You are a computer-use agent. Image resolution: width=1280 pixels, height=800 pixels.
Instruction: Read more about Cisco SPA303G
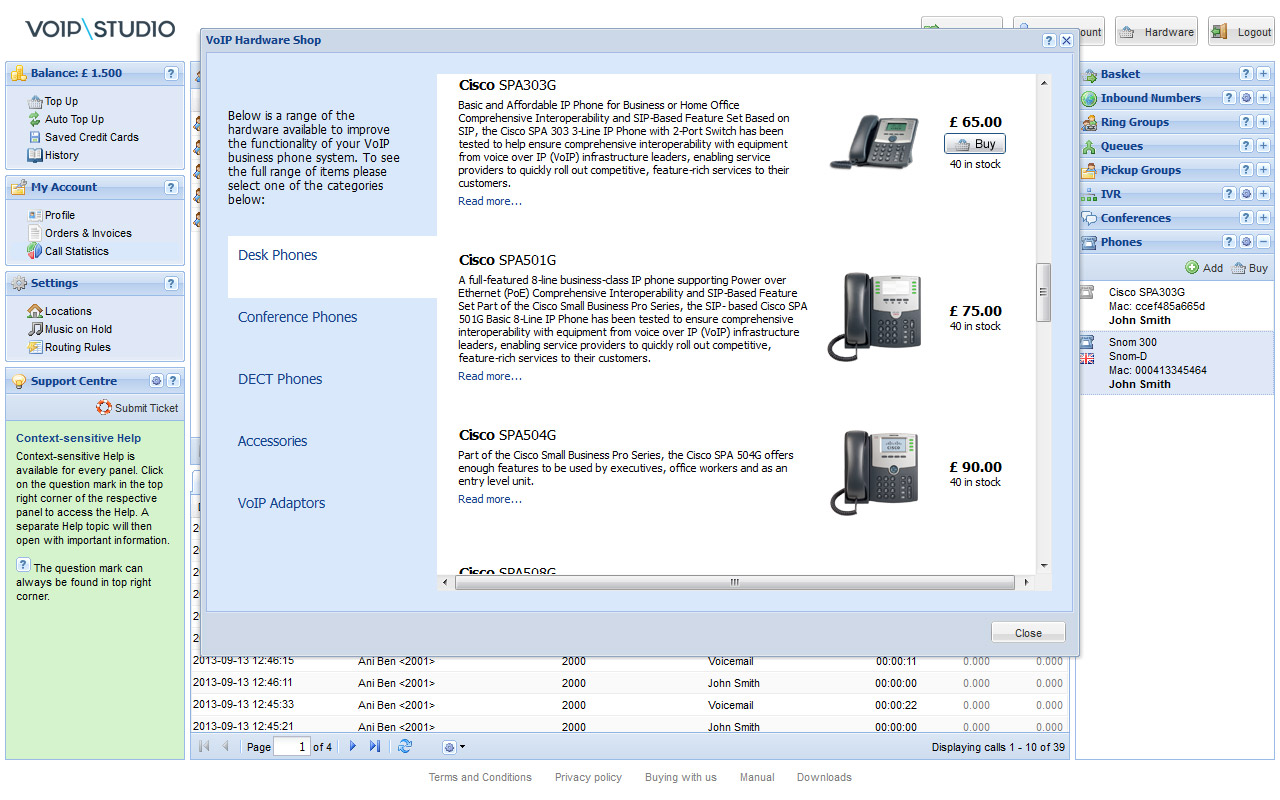tap(490, 201)
